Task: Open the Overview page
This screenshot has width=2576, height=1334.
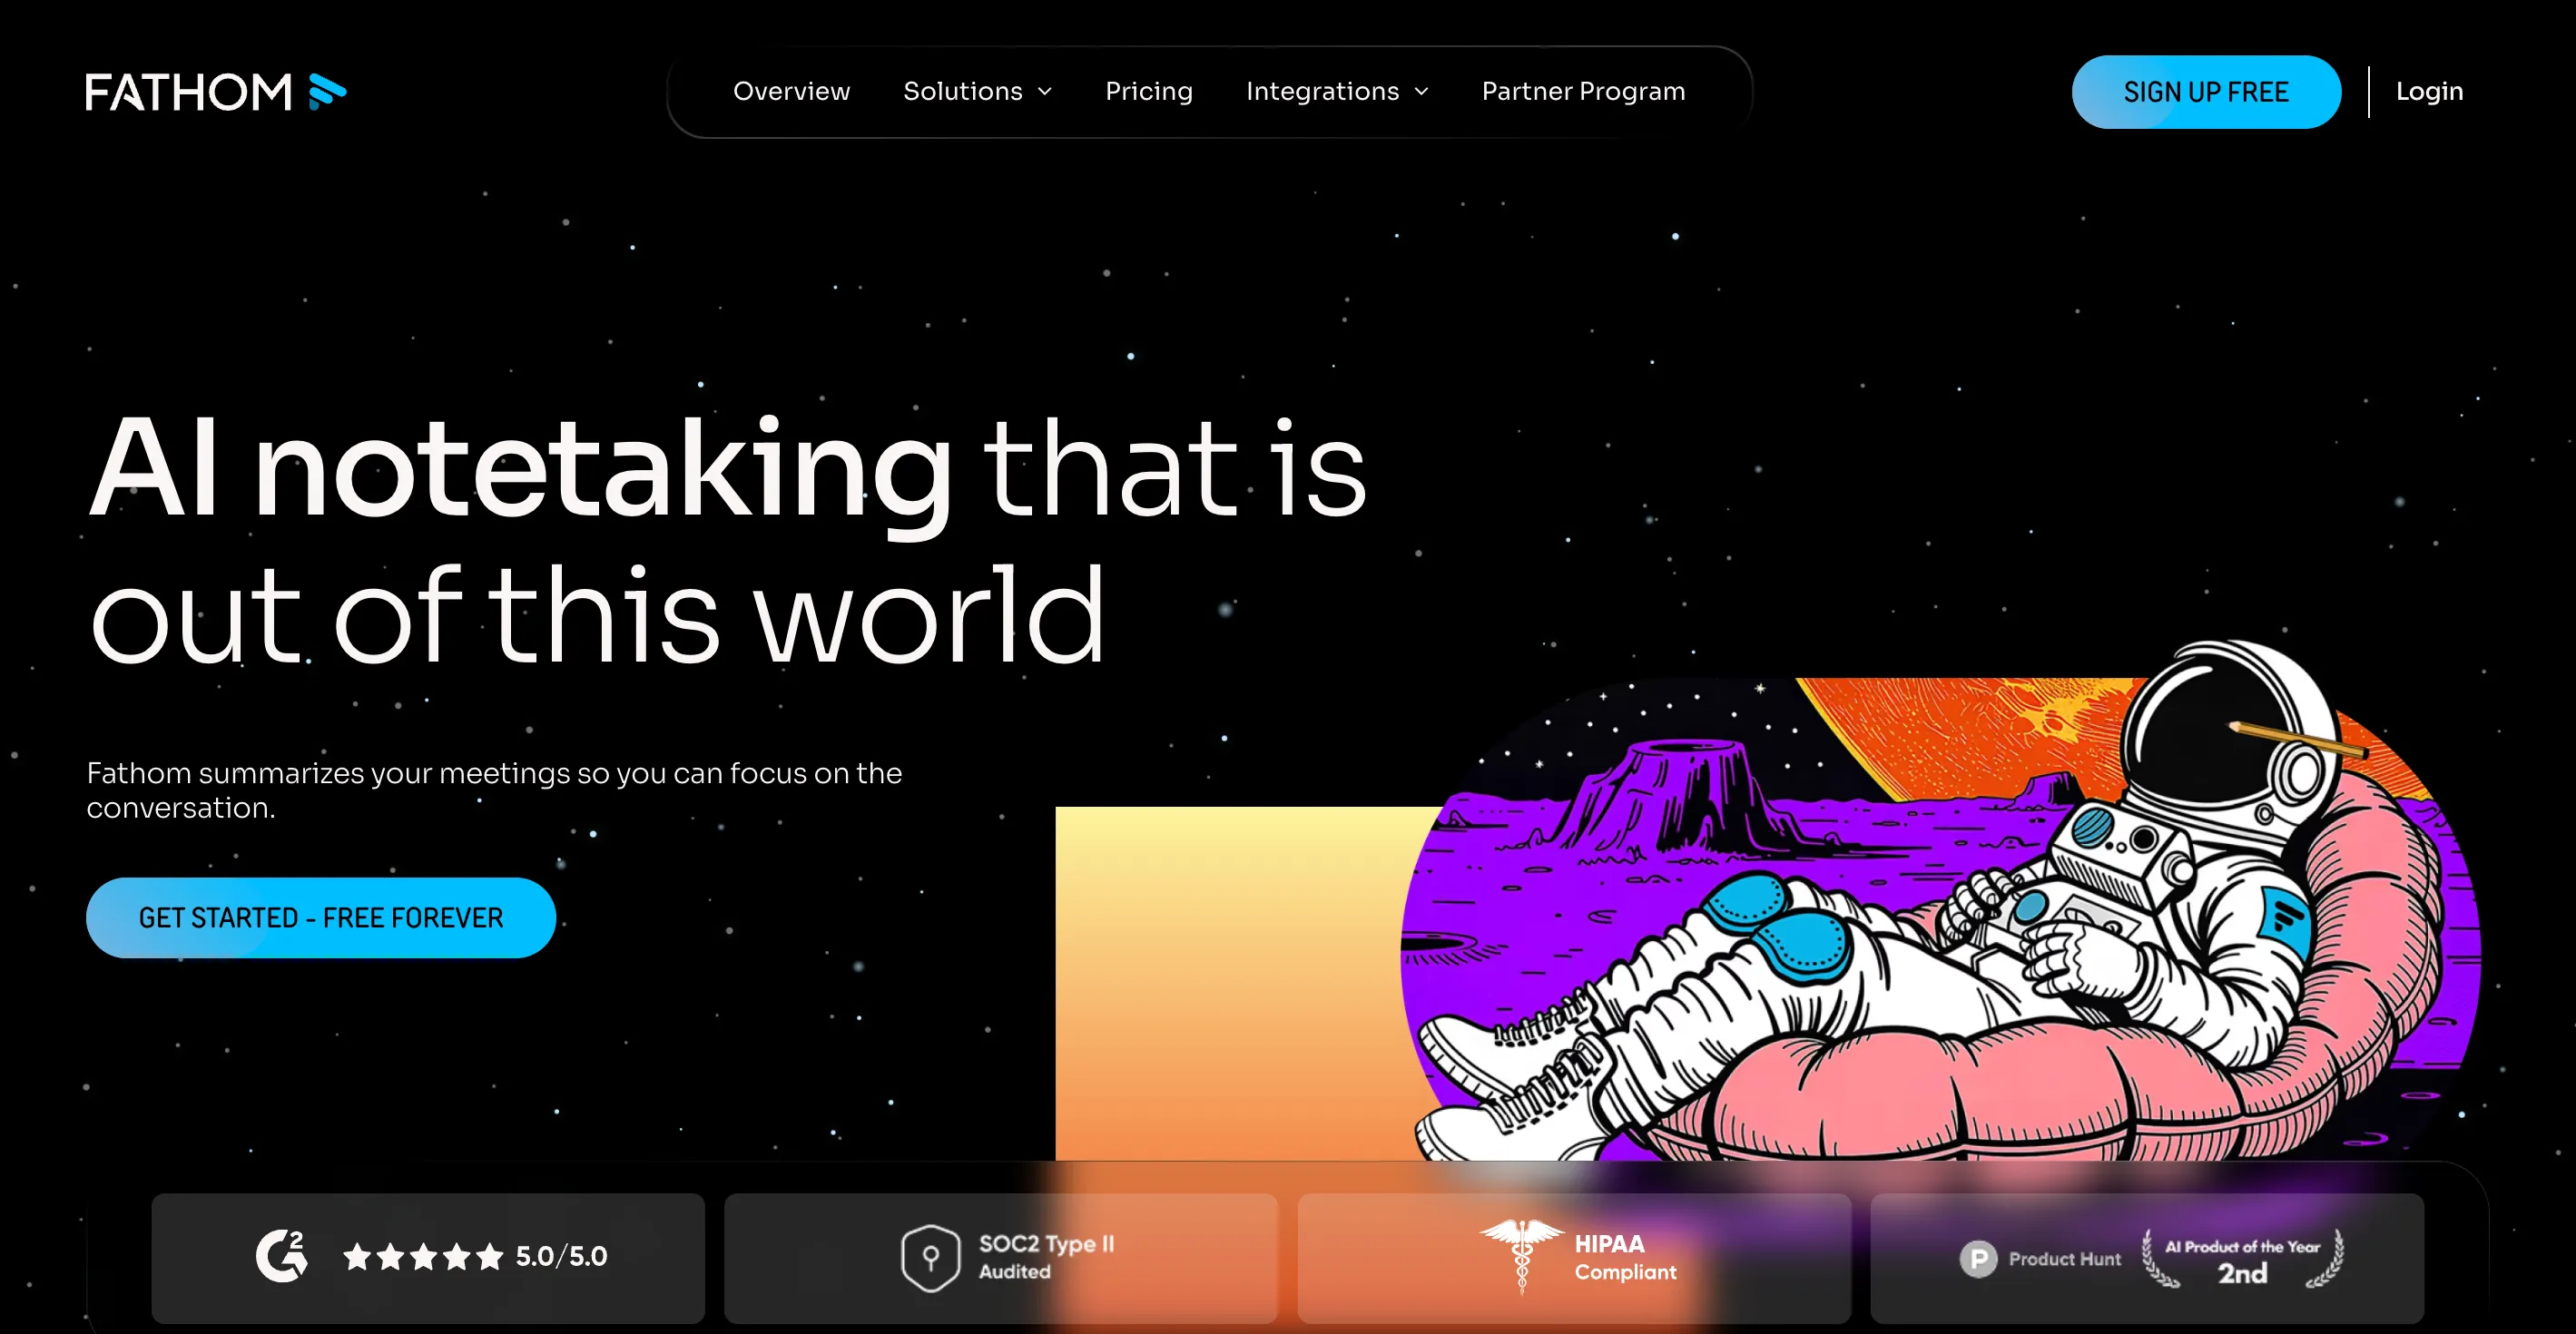Action: click(791, 92)
